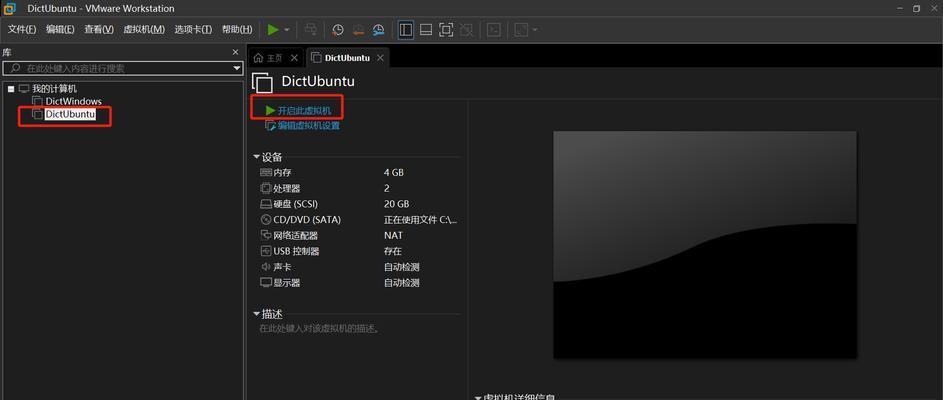Open the 虚拟机(M) menu
This screenshot has height=400, width=943.
(144, 29)
